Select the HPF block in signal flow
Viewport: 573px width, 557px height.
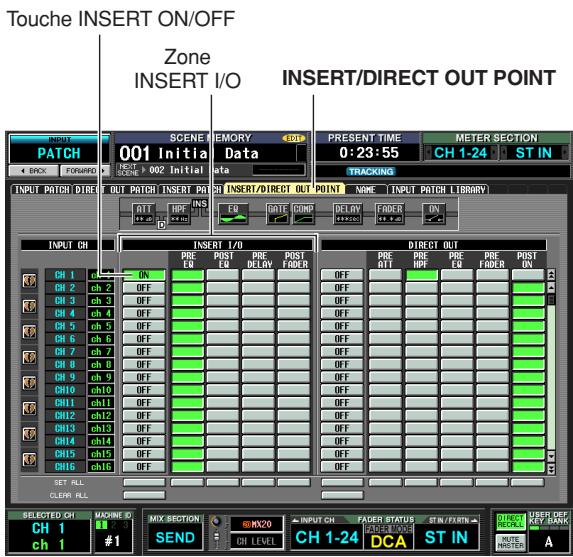point(179,213)
